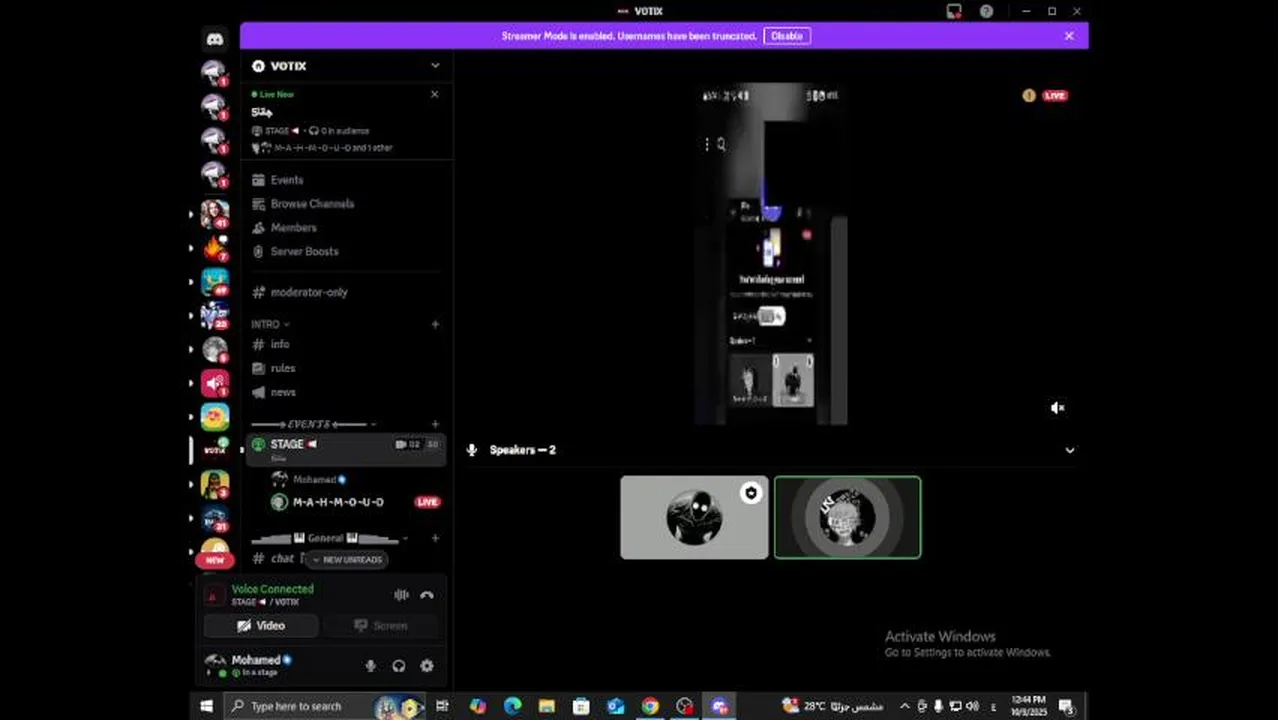Show hidden system tray icons
Screen dimensions: 1278x720
[905, 706]
